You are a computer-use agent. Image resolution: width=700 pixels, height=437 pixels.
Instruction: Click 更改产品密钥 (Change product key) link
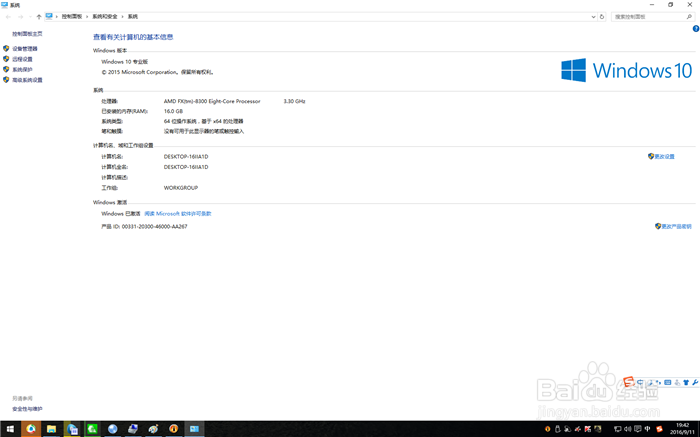coord(676,226)
